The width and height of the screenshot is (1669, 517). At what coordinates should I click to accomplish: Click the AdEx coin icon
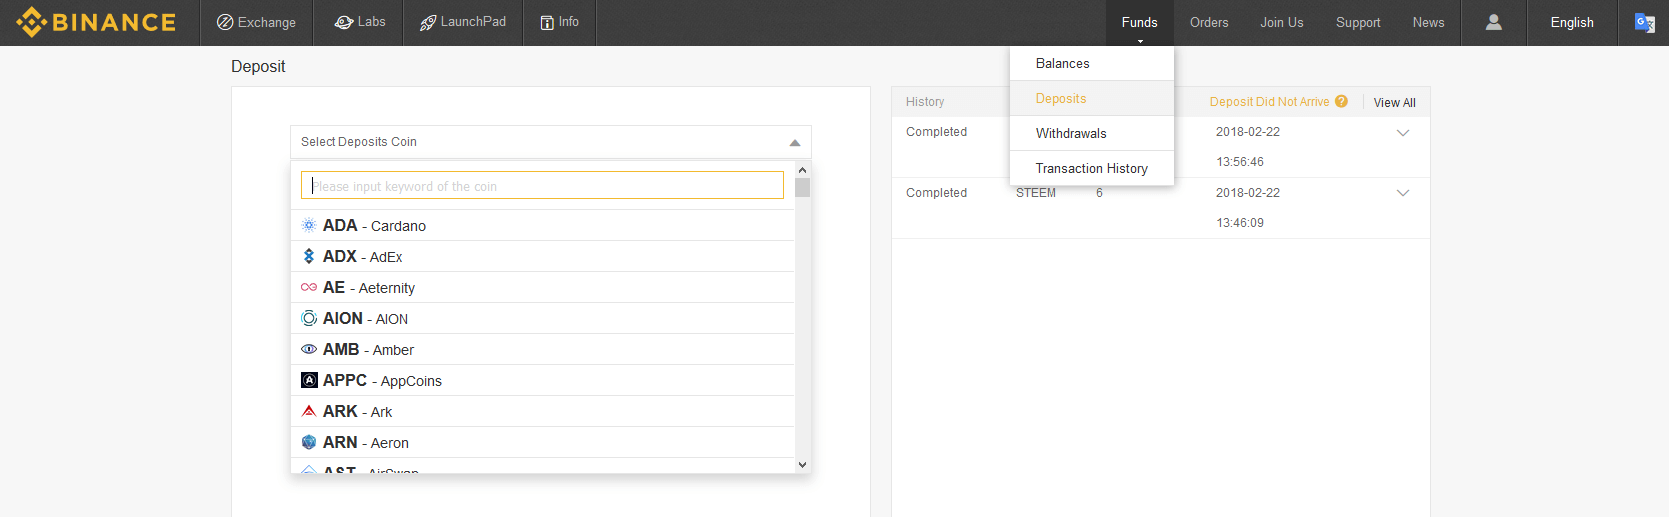pyautogui.click(x=309, y=256)
